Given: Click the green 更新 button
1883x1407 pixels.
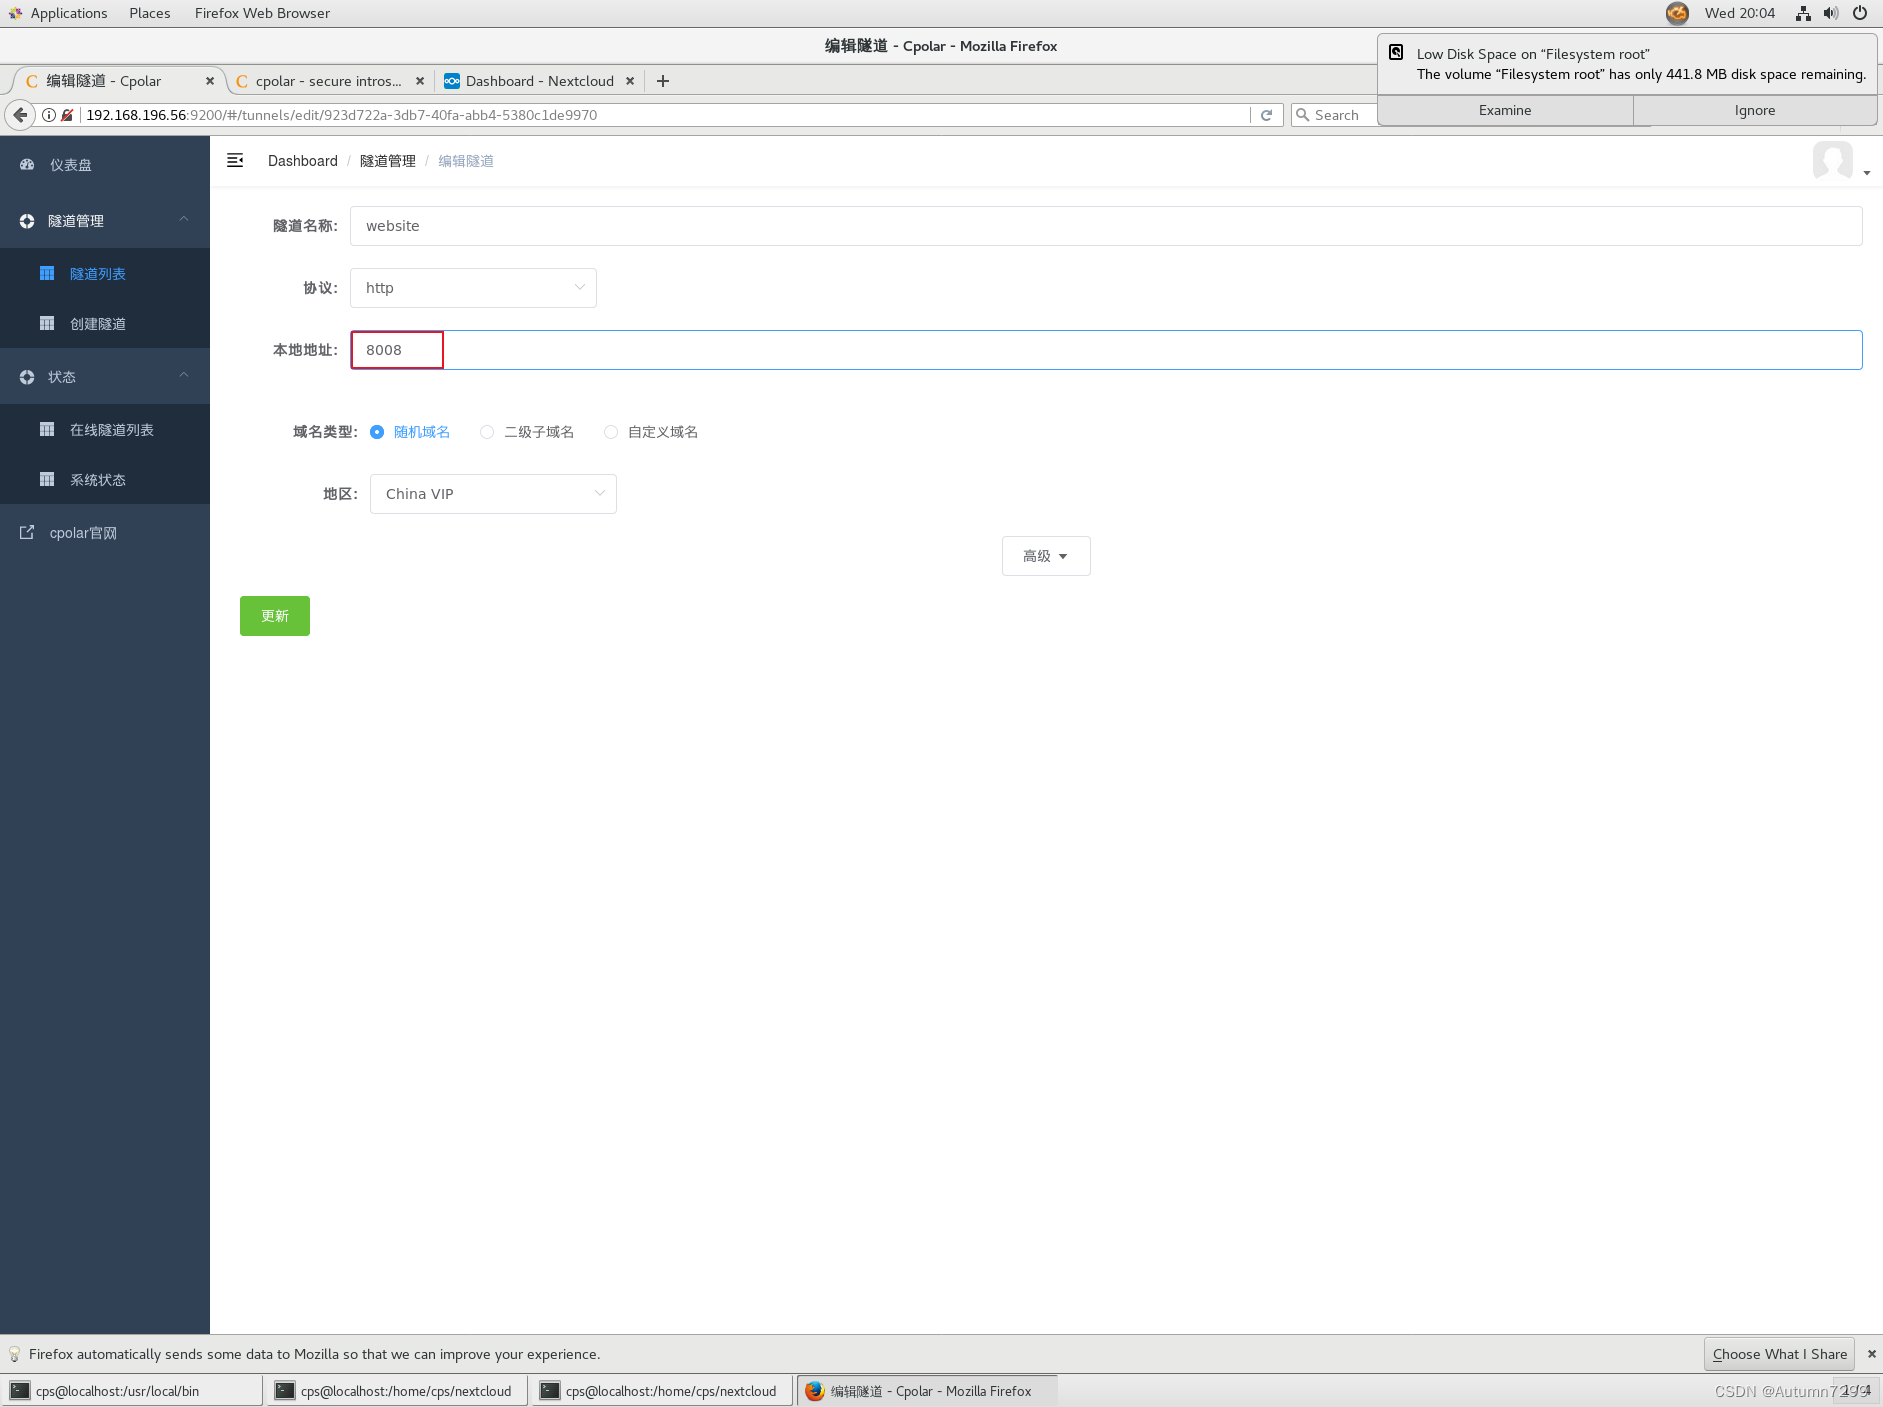Looking at the screenshot, I should coord(275,616).
